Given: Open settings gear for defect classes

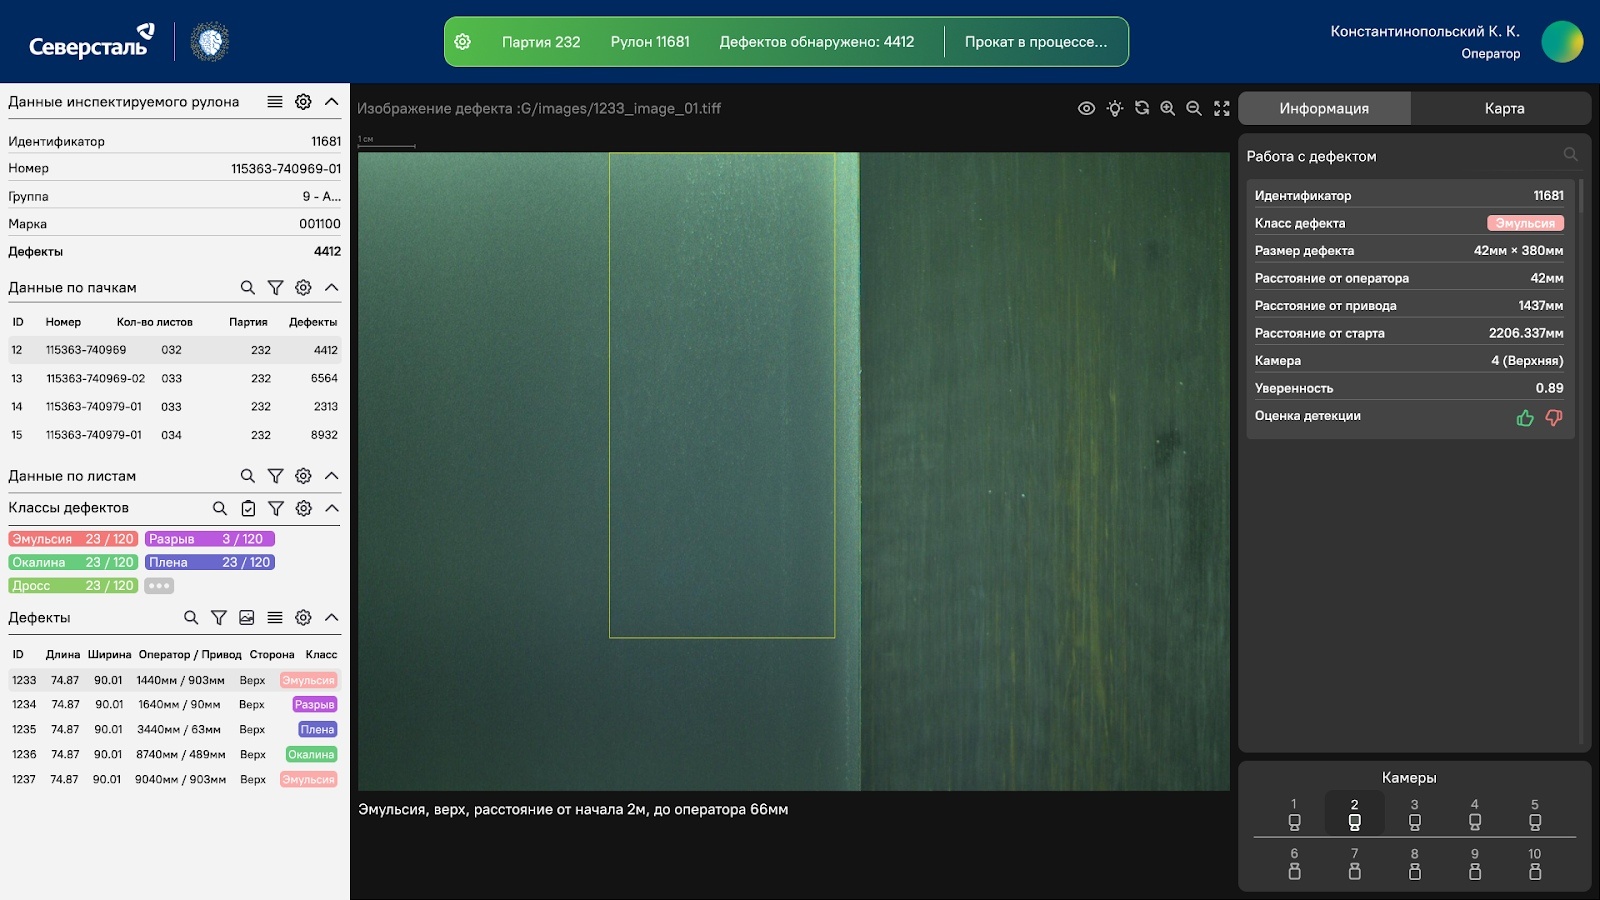Looking at the screenshot, I should 303,508.
